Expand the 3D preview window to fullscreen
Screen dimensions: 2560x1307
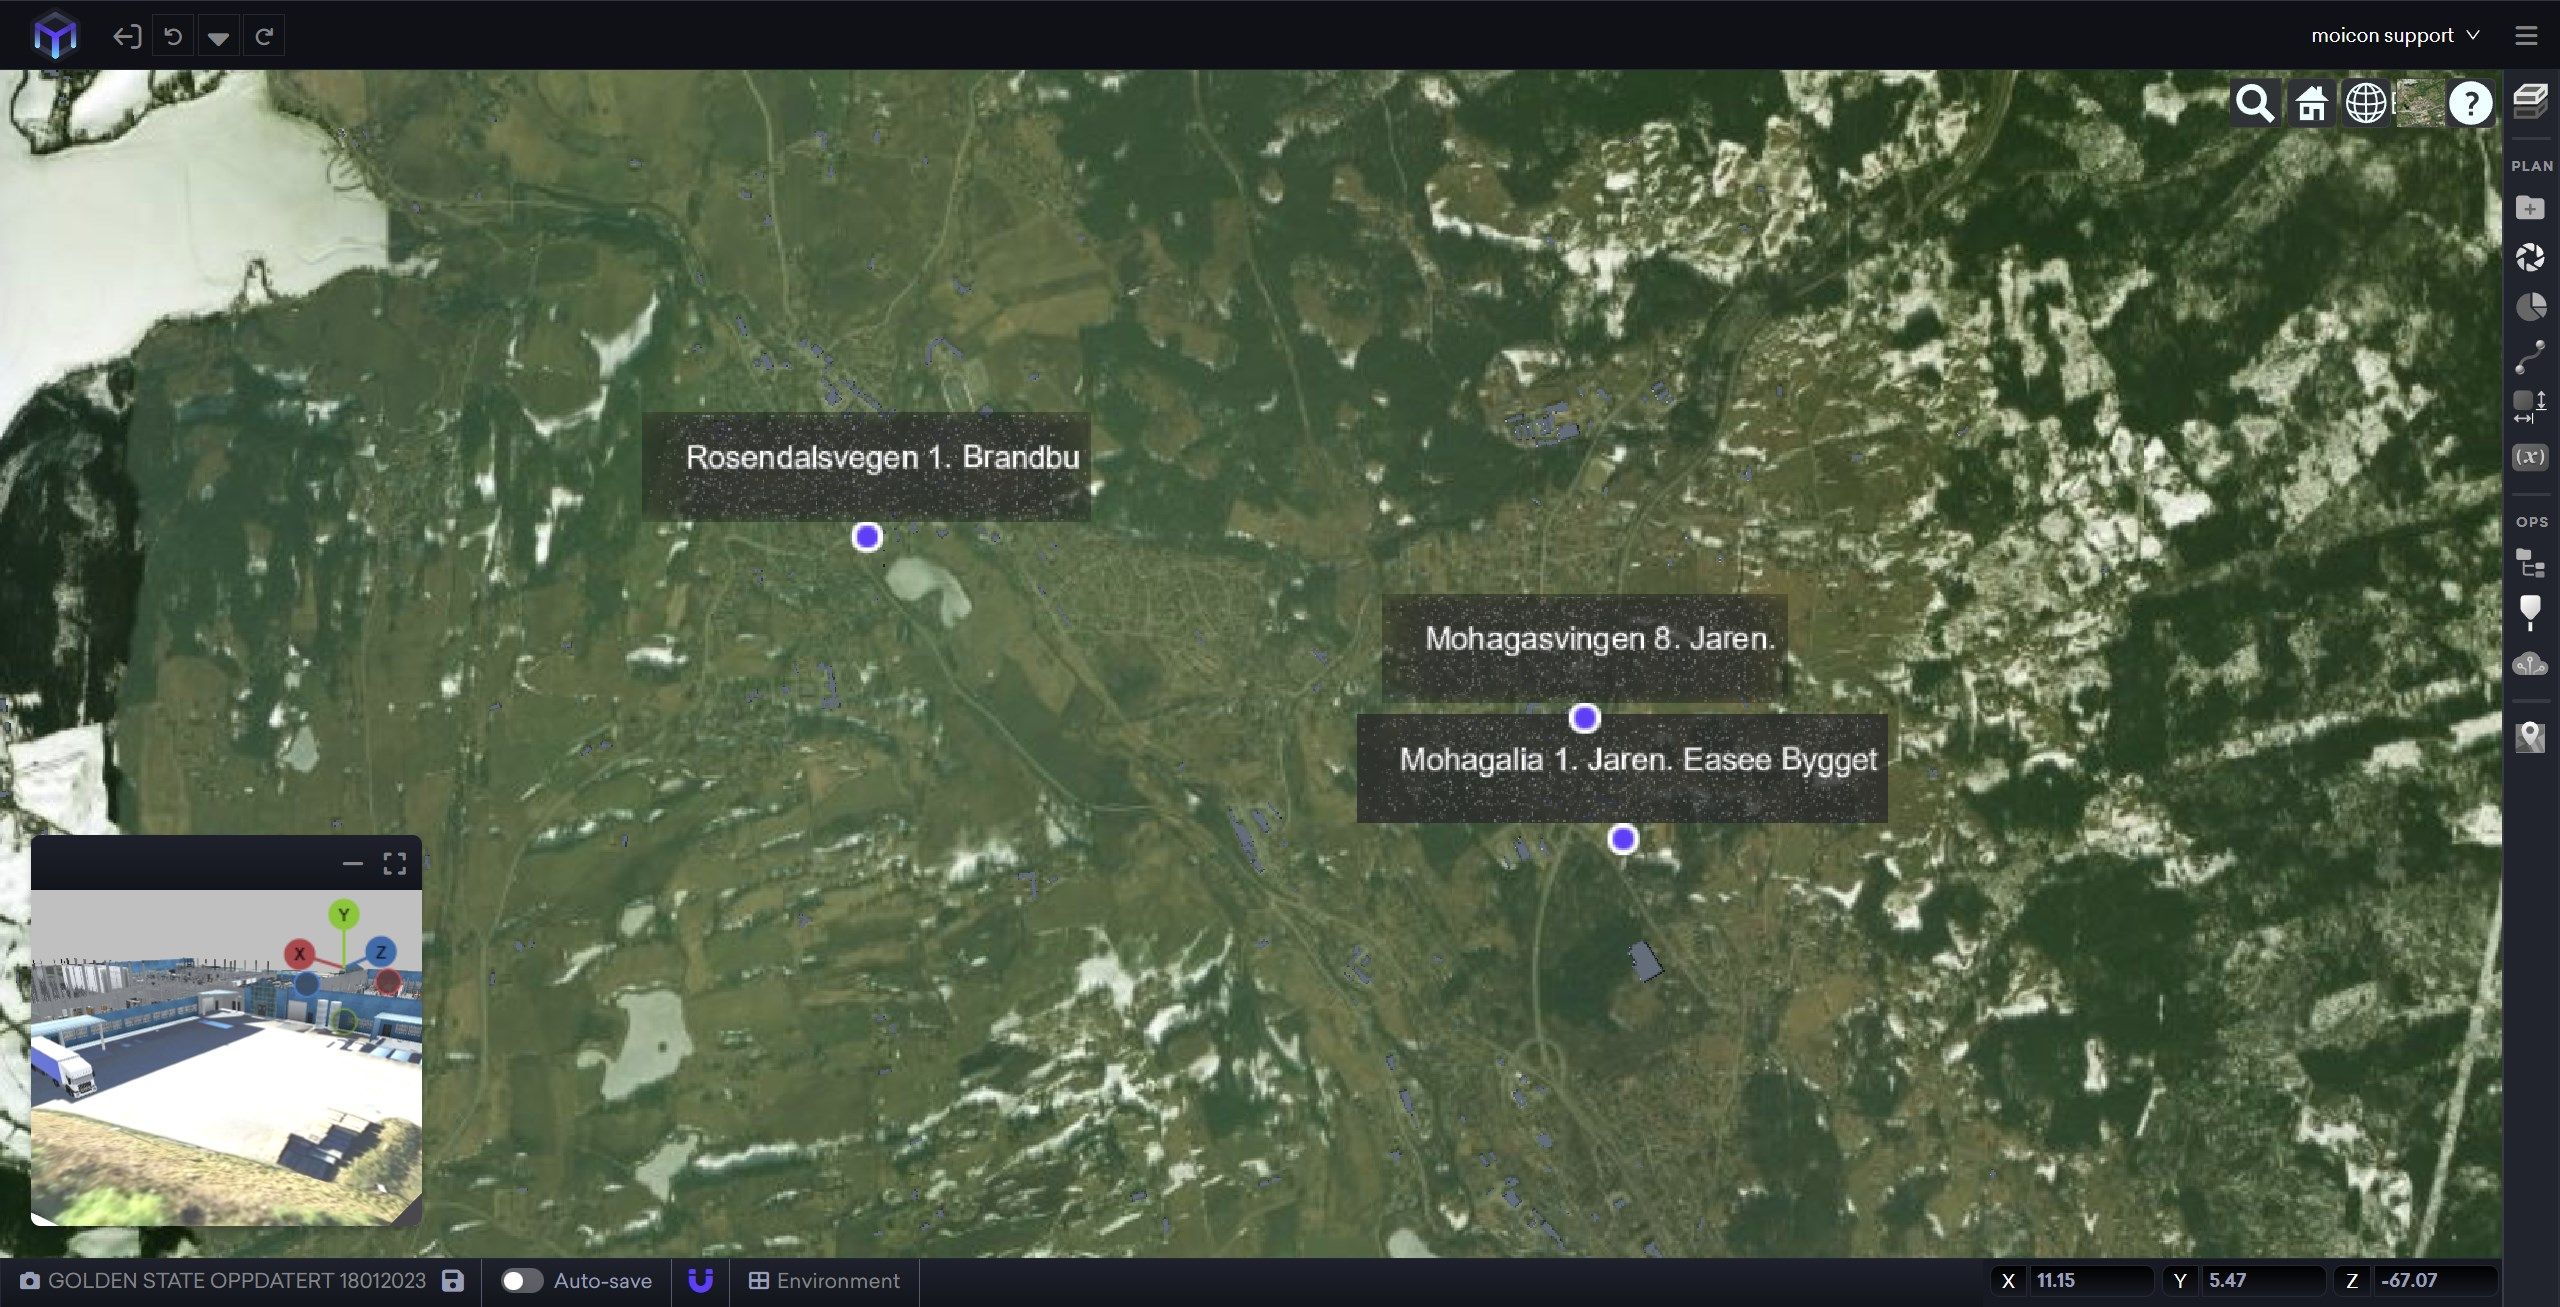click(x=395, y=864)
